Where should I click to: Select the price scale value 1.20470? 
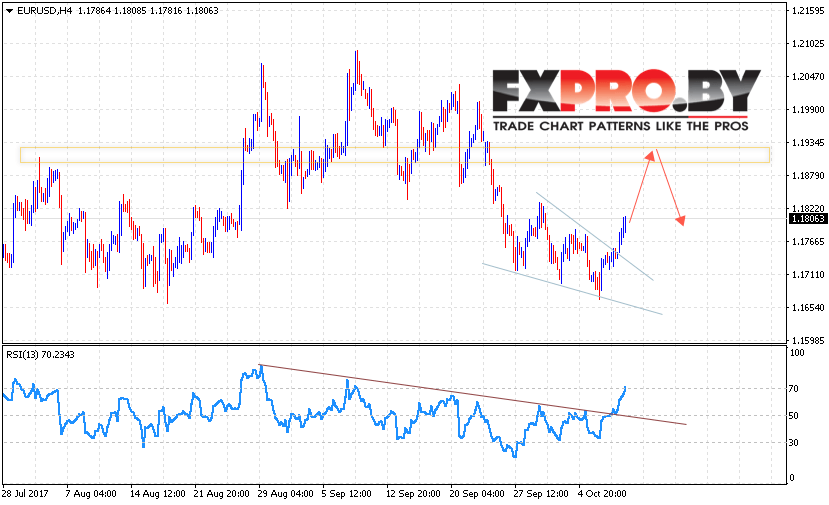808,77
